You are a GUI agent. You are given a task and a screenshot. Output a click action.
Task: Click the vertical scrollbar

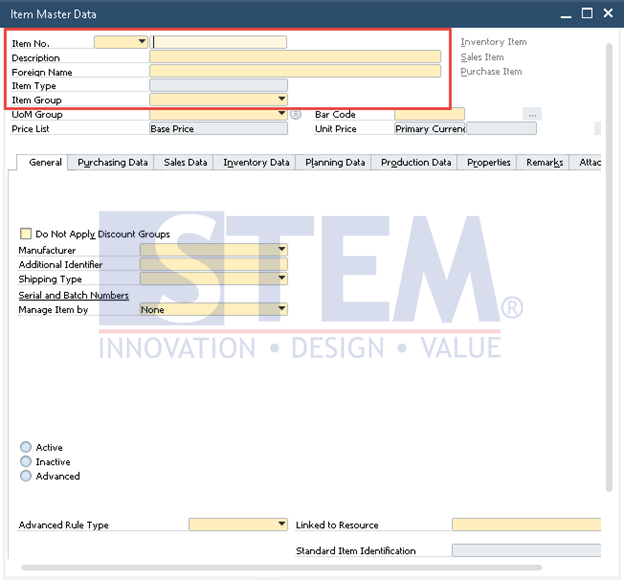(609, 267)
